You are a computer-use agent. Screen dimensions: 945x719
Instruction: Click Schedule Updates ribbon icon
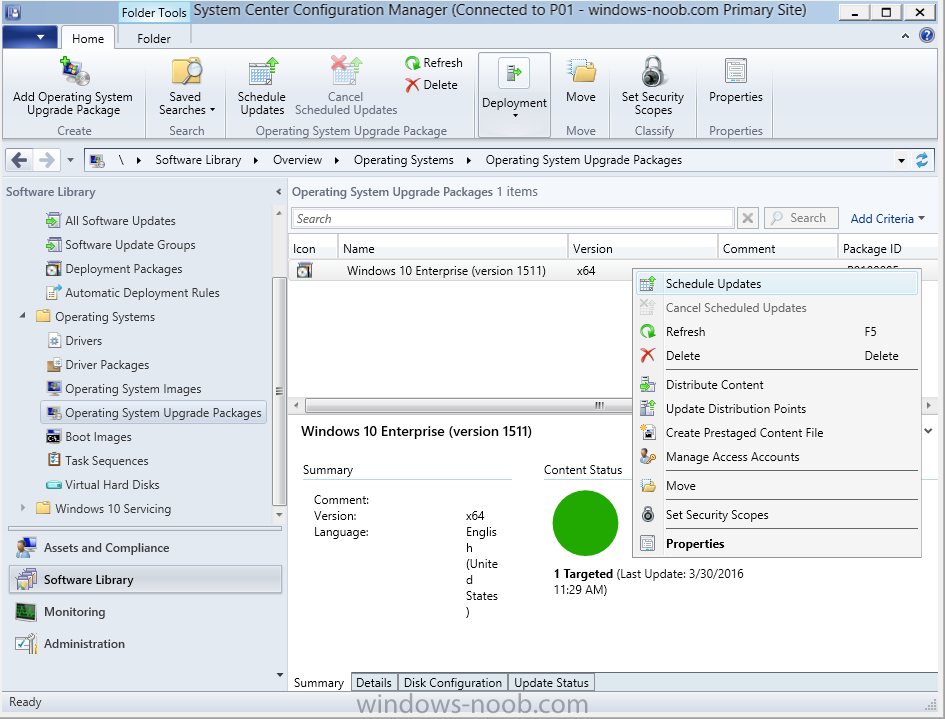point(262,71)
